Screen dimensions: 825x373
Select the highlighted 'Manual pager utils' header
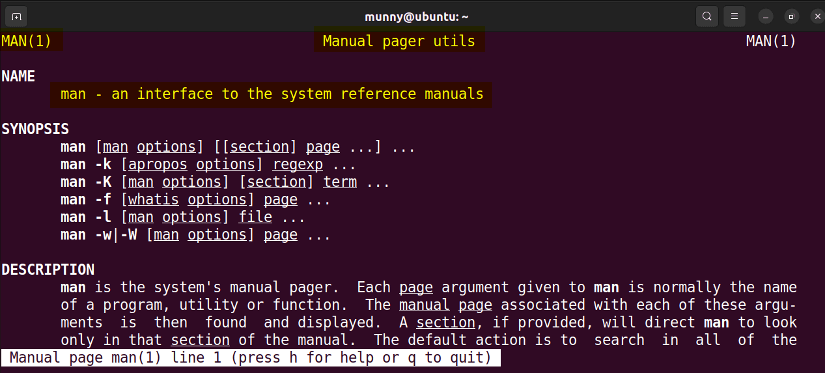[x=399, y=41]
